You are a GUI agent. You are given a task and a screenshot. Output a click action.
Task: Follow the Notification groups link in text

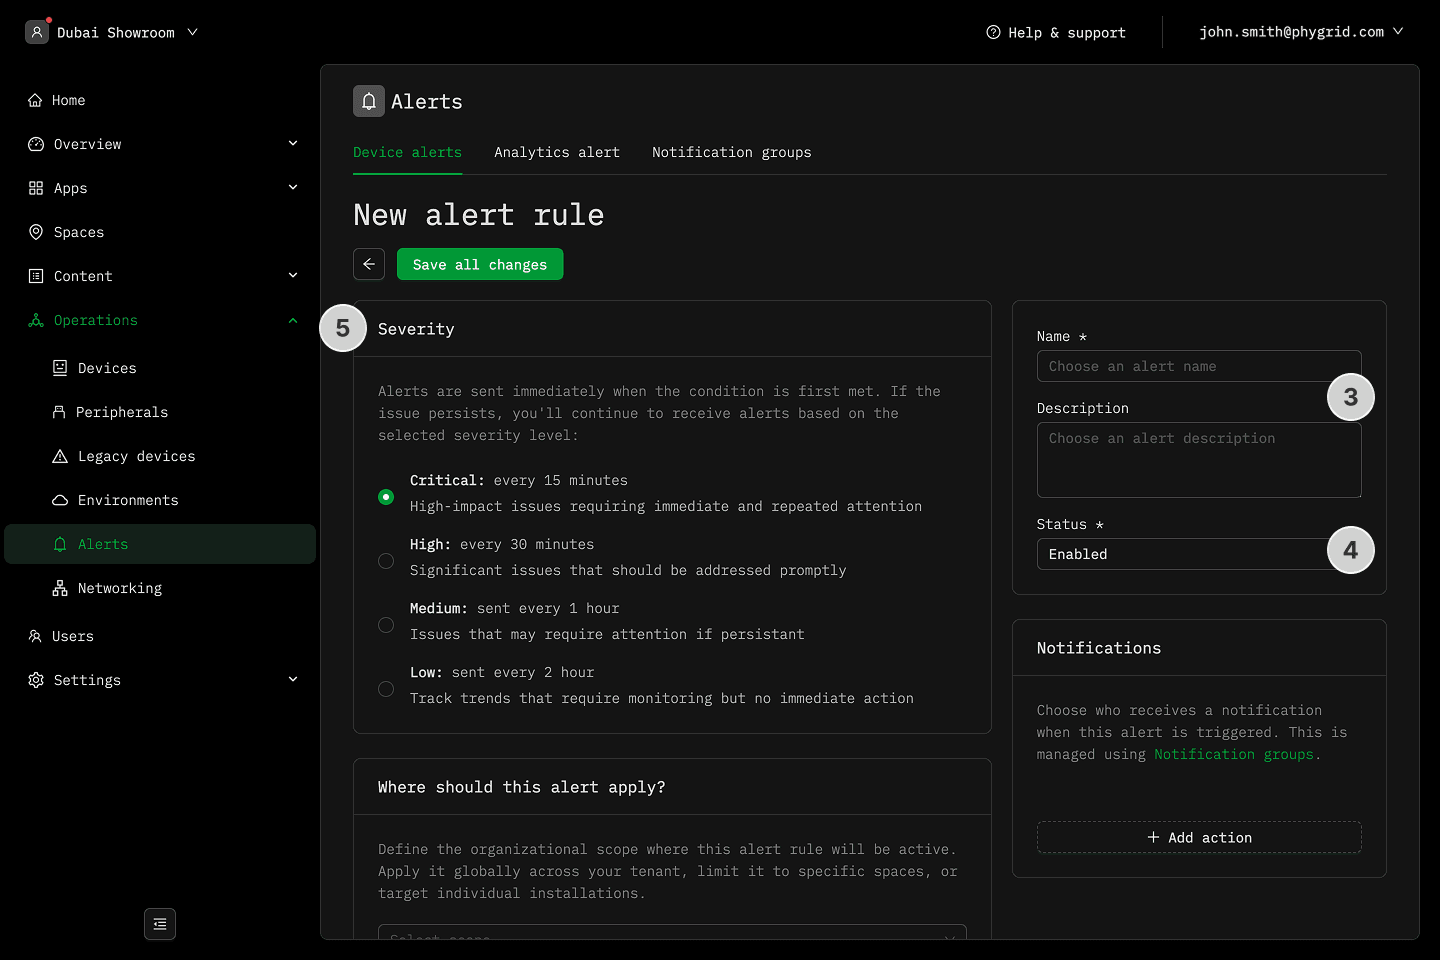click(x=1233, y=754)
